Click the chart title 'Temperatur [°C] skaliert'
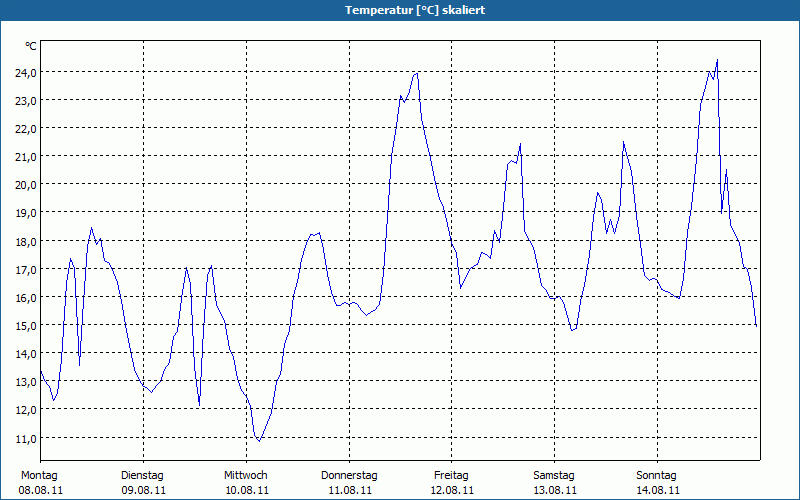 (x=415, y=10)
